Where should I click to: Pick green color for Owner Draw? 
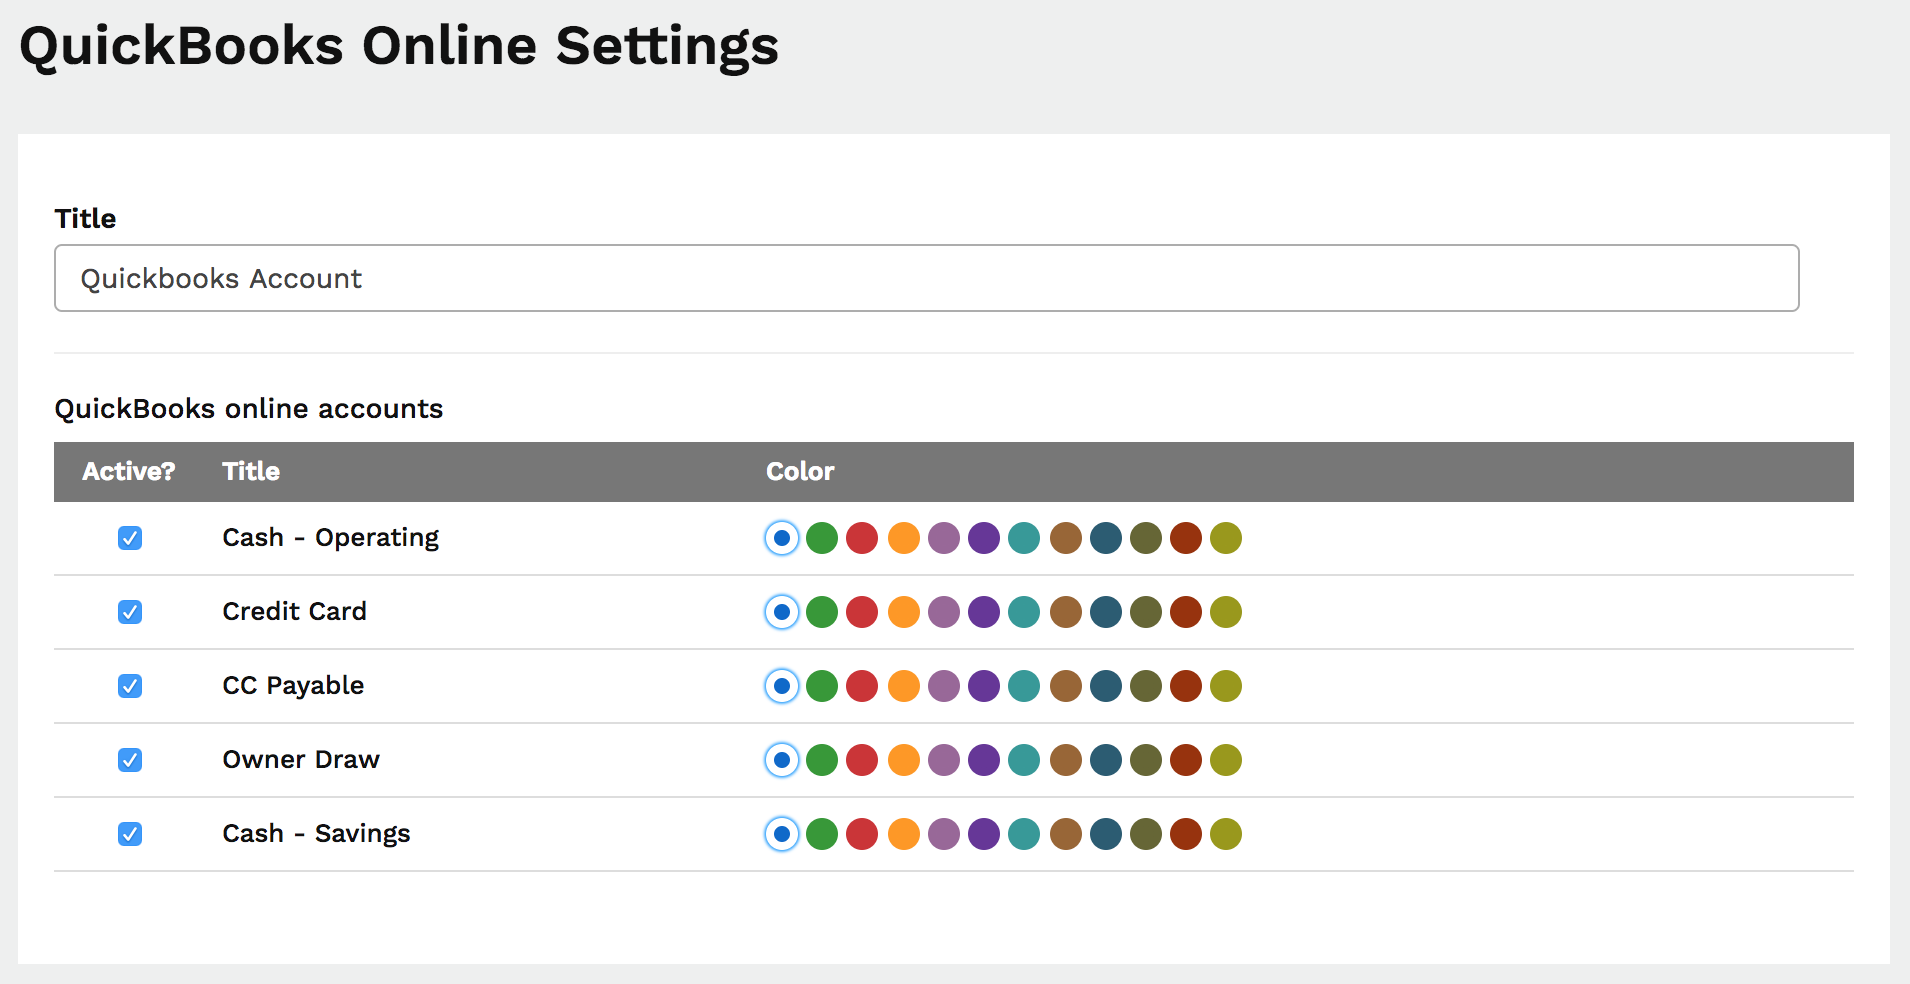click(822, 760)
